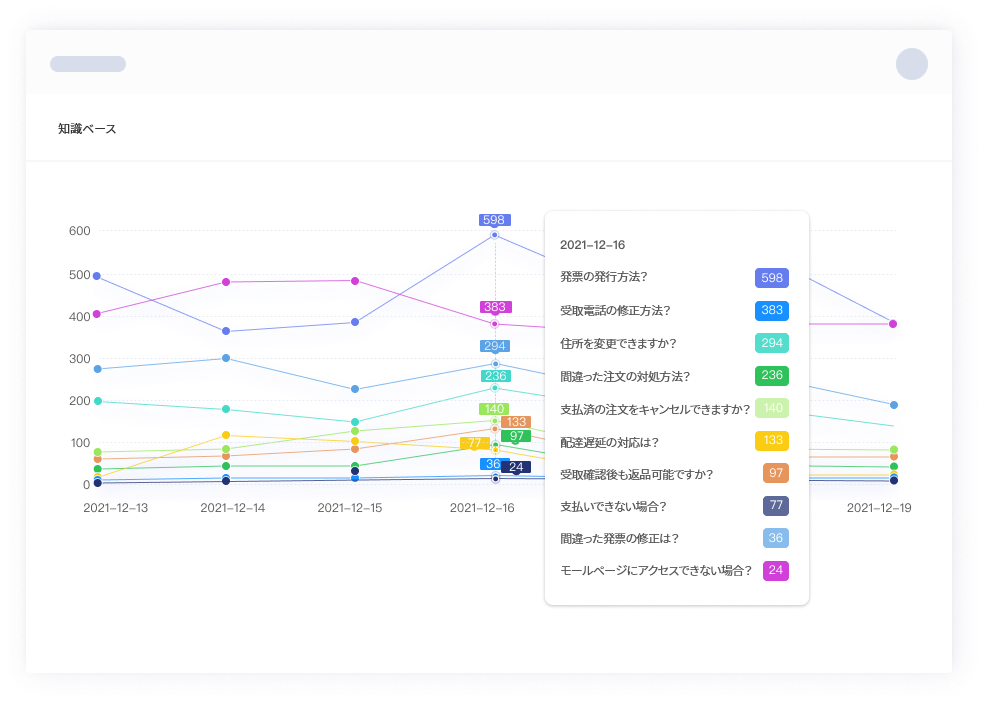Click the gray placeholder logo pill
986x703 pixels.
click(x=88, y=64)
